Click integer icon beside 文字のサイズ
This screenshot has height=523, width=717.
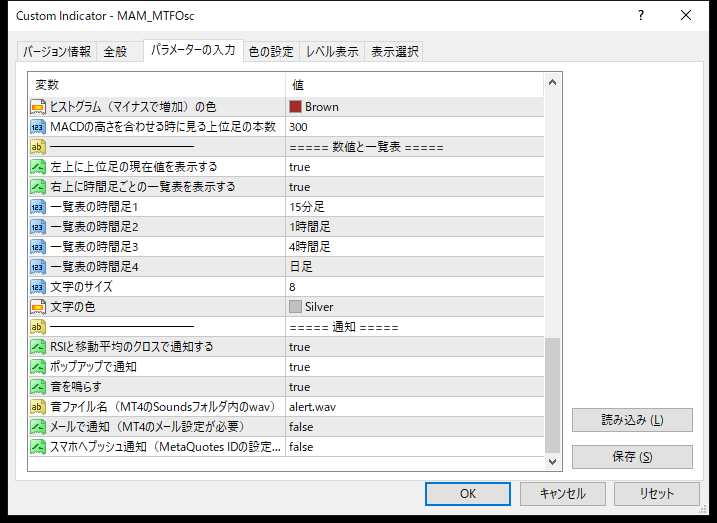(38, 287)
